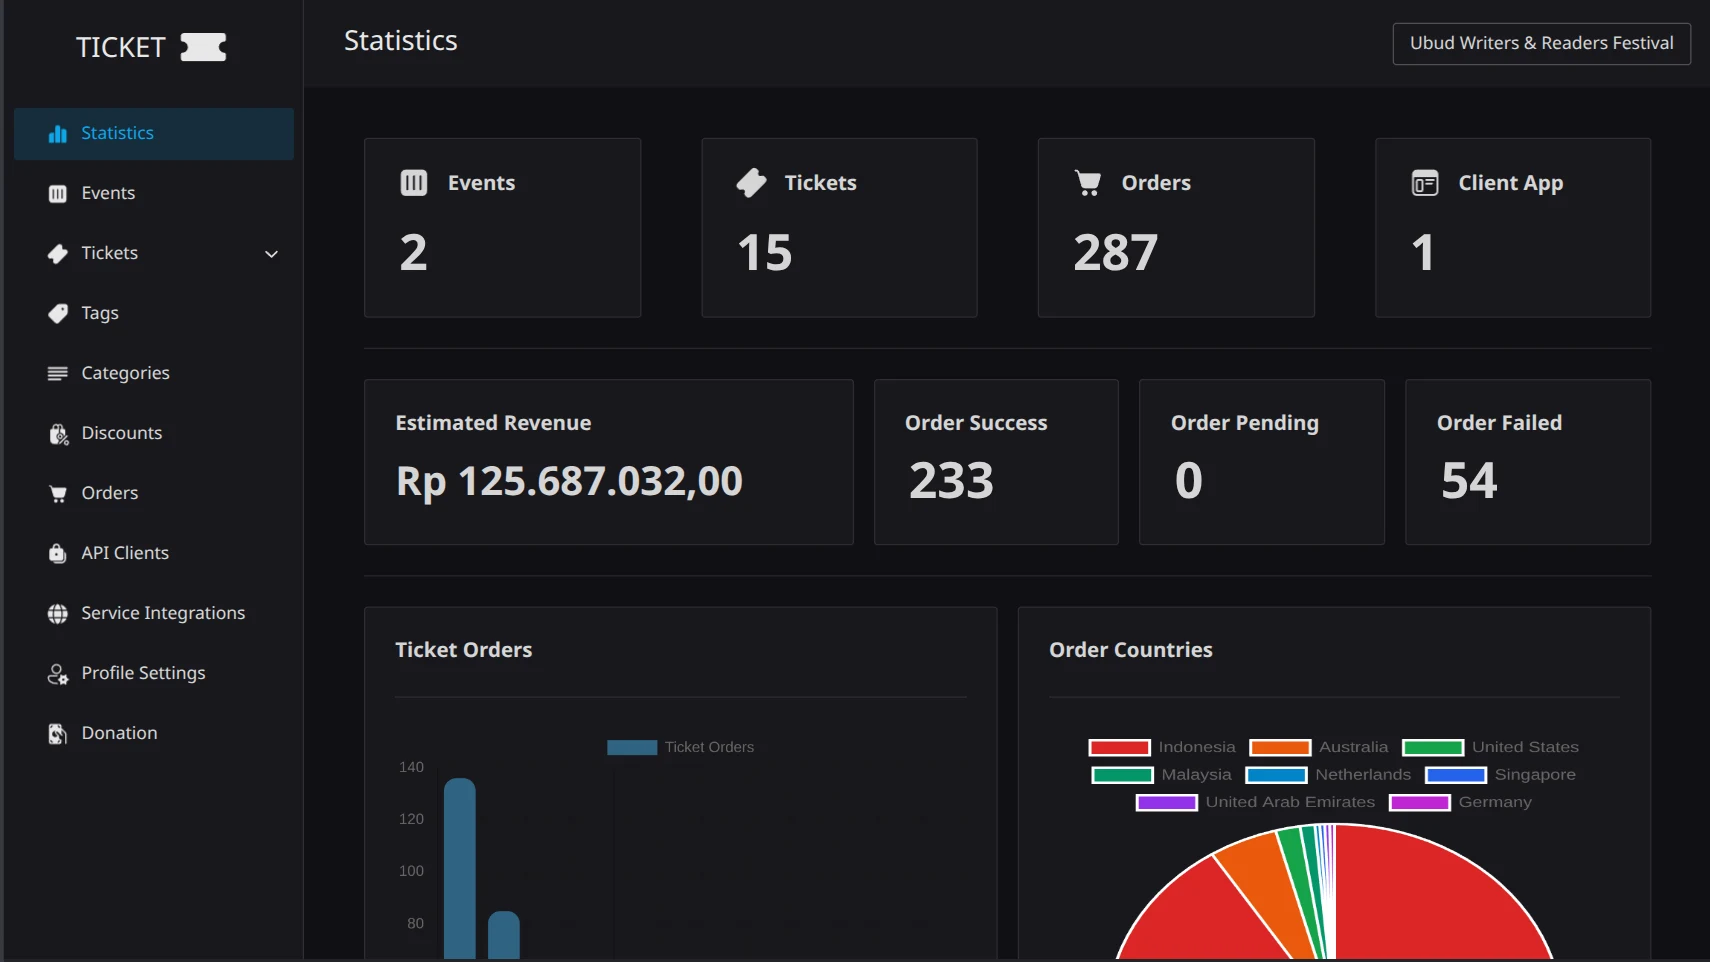The width and height of the screenshot is (1710, 962).
Task: Open the Tickets menu in sidebar
Action: [x=110, y=254]
